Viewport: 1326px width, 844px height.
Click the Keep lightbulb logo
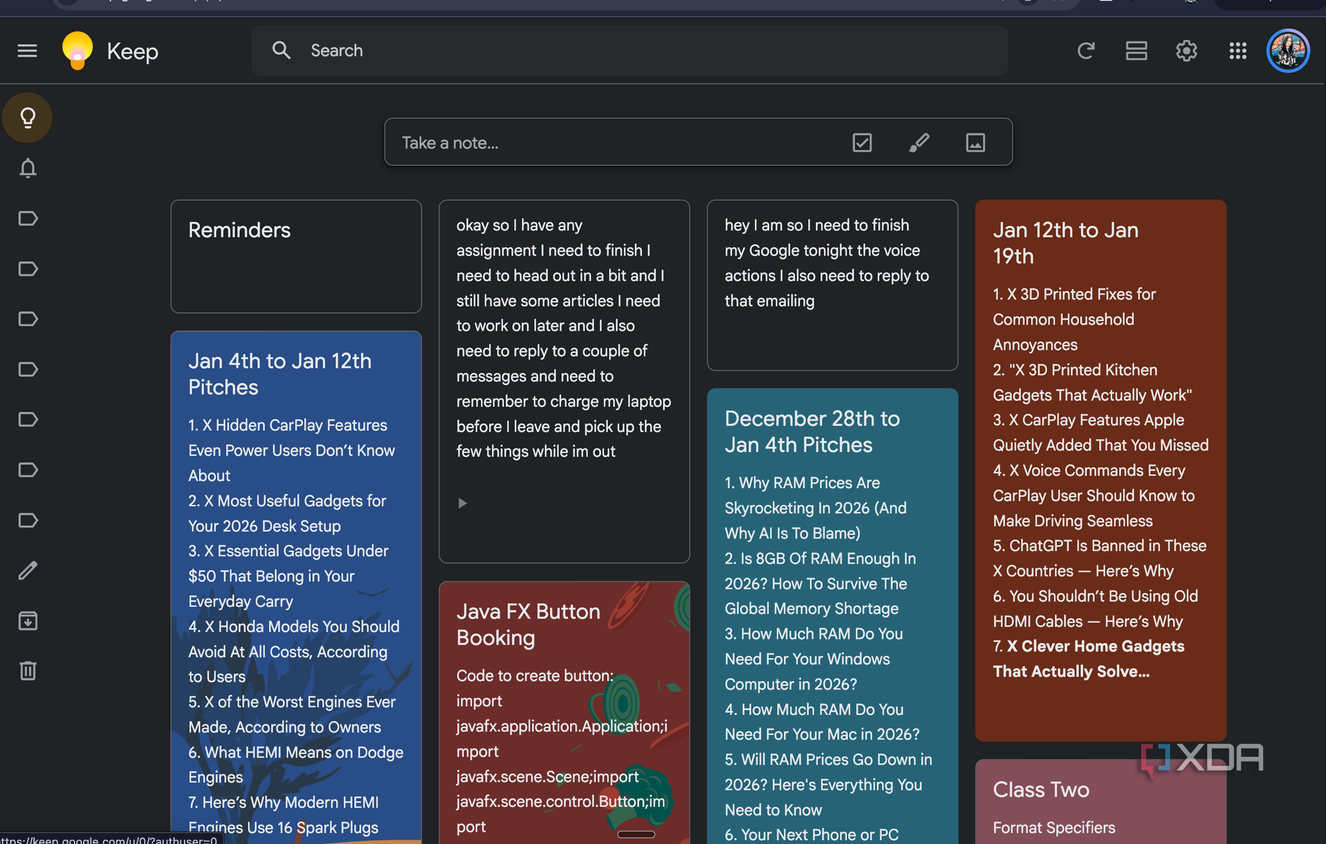click(77, 51)
